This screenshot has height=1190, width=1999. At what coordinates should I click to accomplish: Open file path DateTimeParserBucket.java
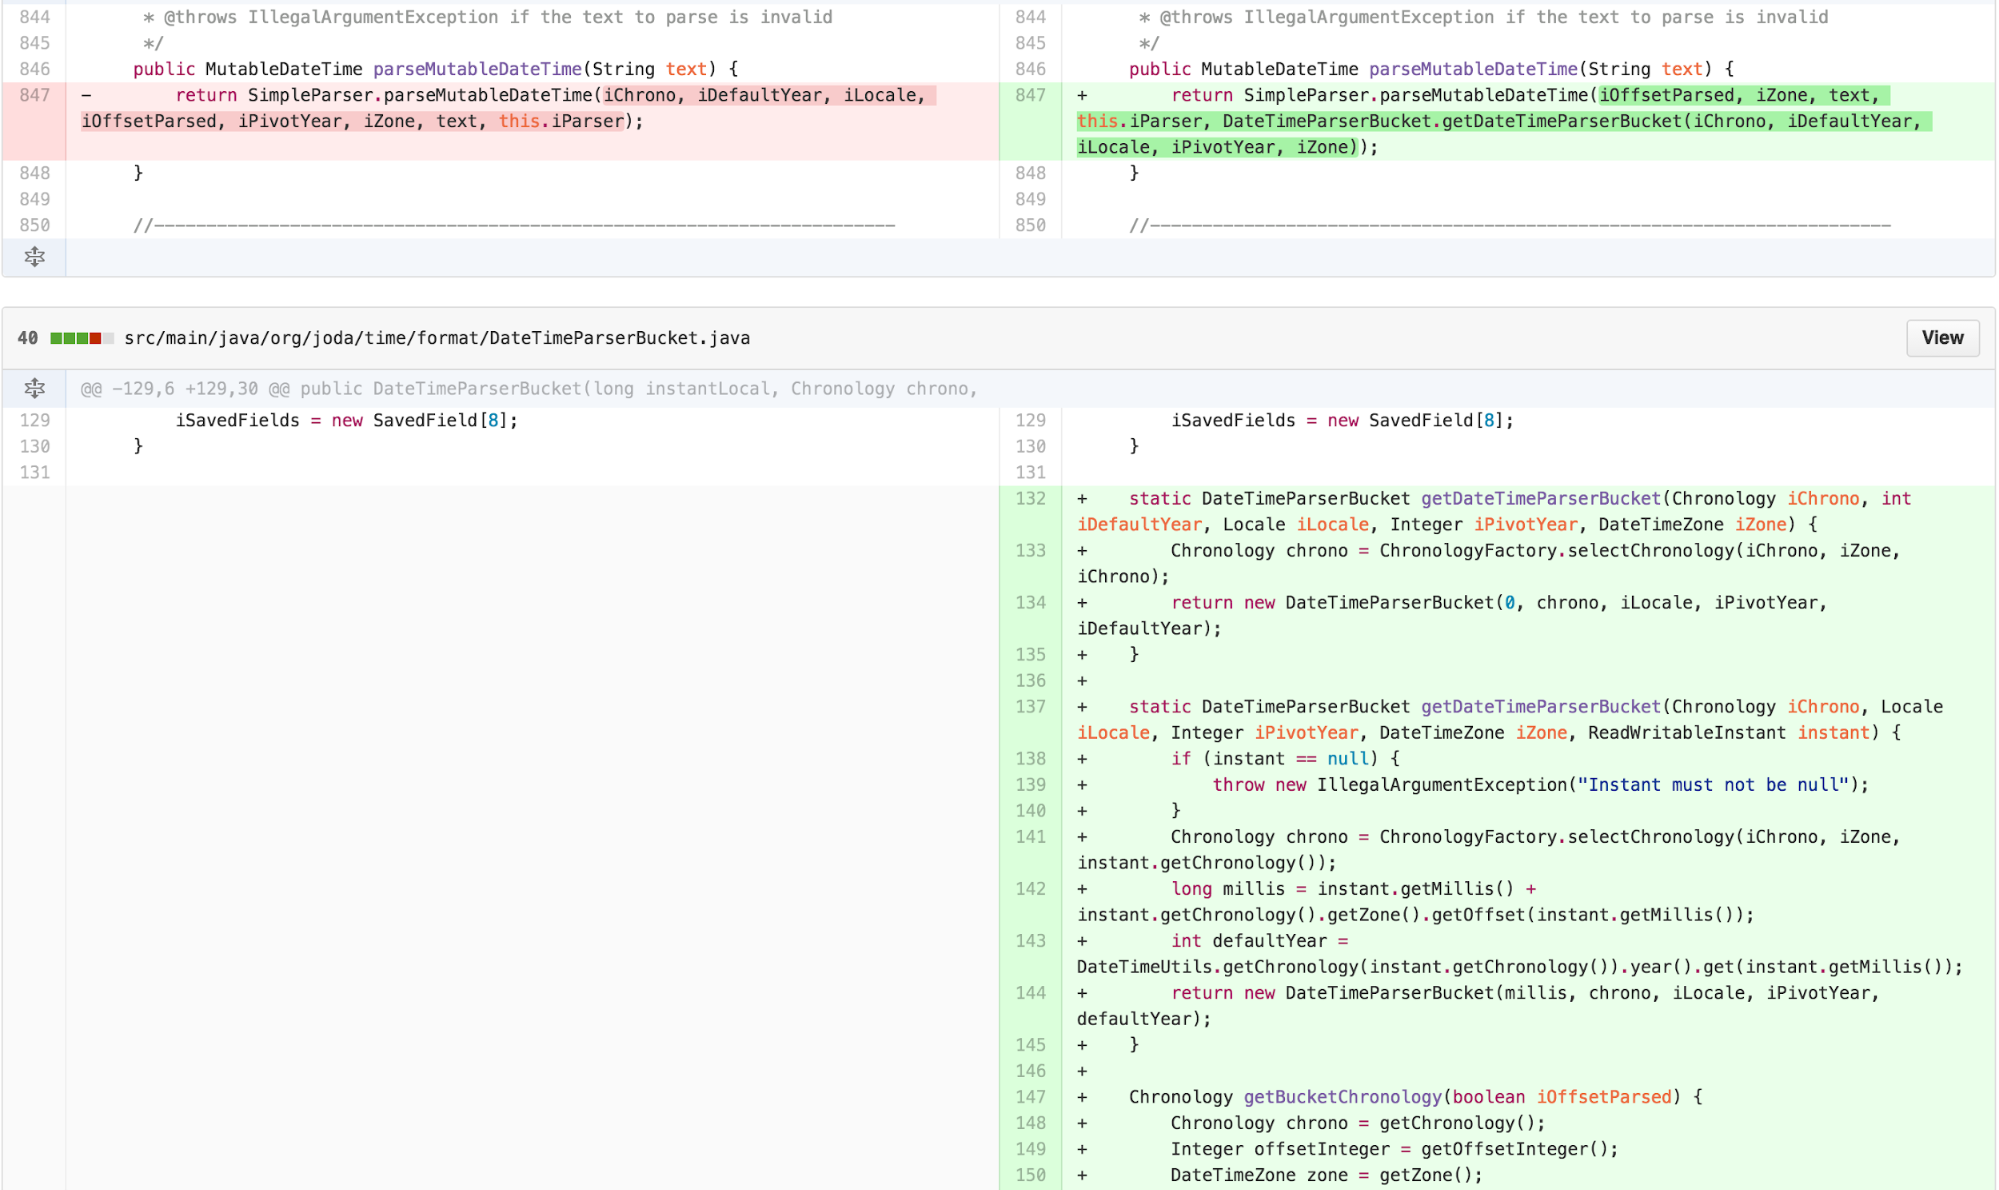437,338
